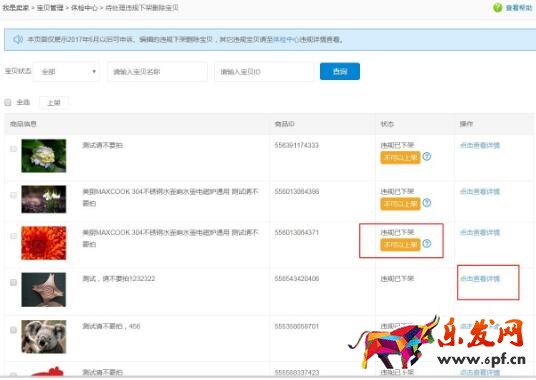Image resolution: width=536 pixels, height=380 pixels.
Task: Click the 商品信息 column header
Action: (x=23, y=124)
